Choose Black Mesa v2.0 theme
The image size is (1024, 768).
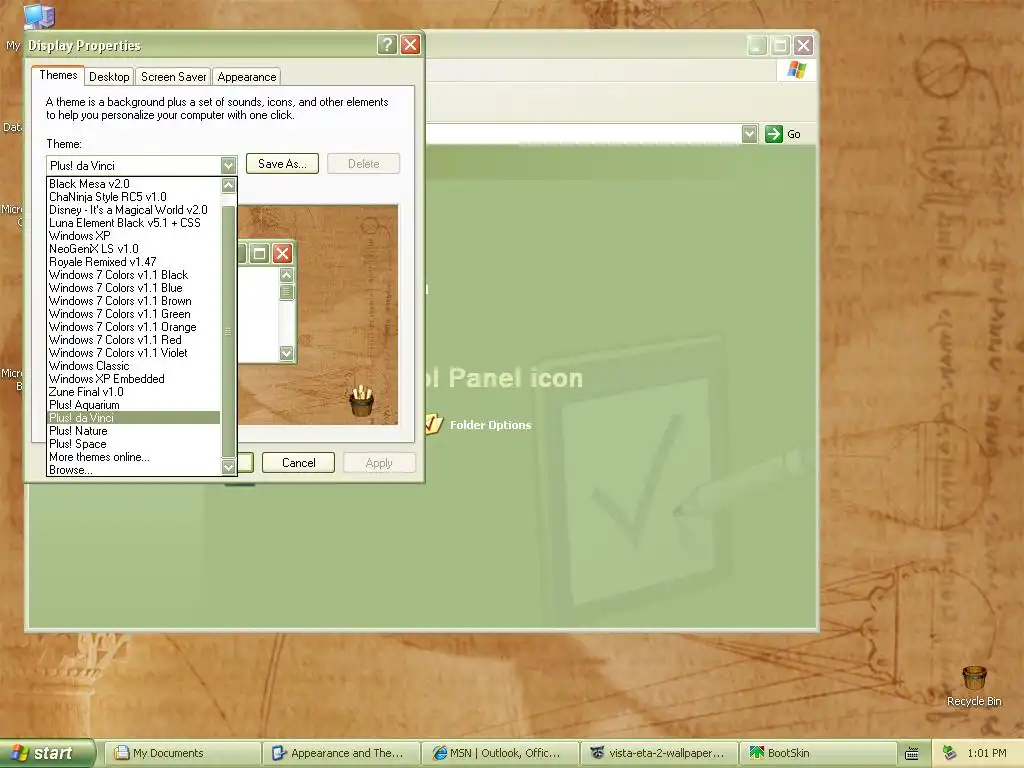pyautogui.click(x=134, y=184)
